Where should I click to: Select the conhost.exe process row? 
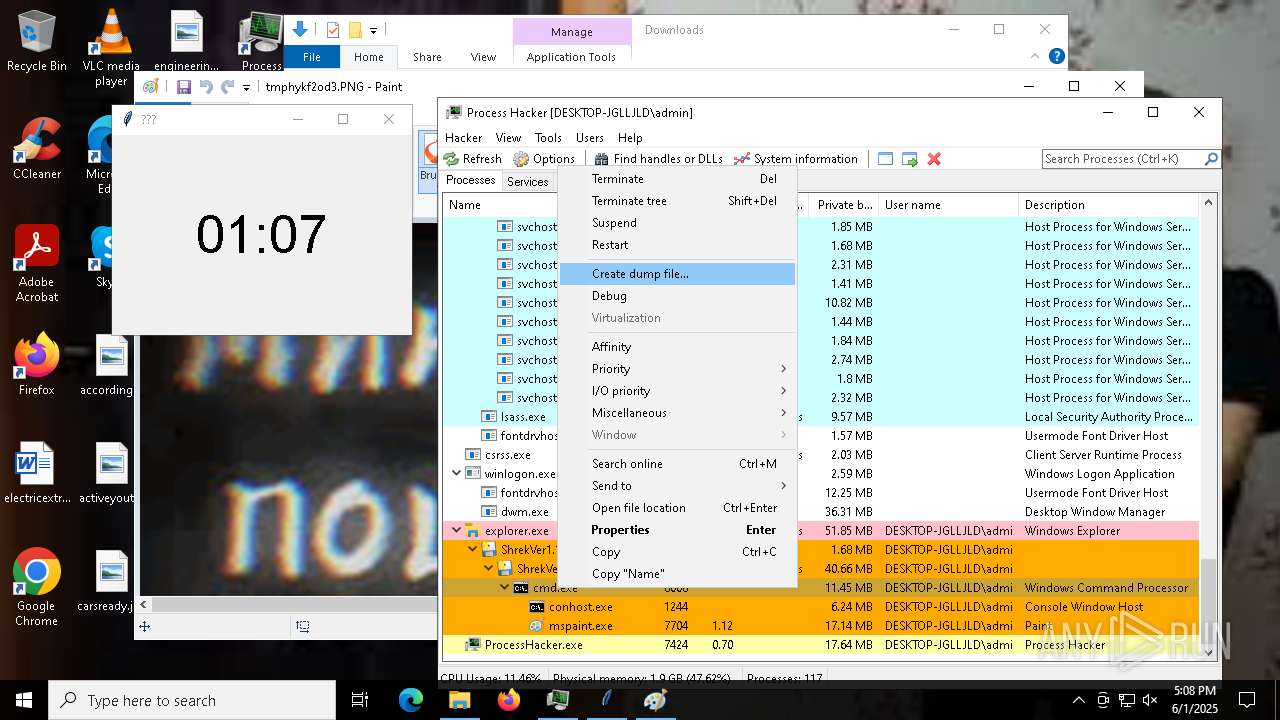click(821, 607)
